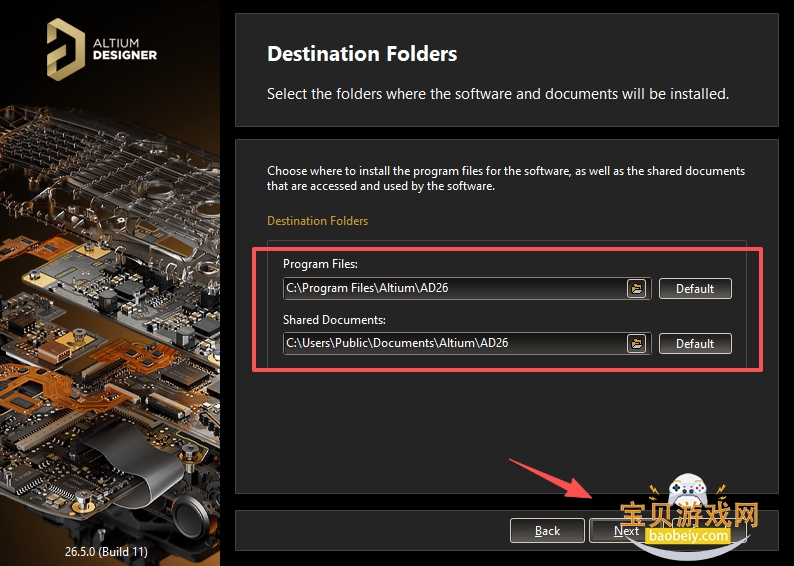Reset Program Files path with Default button

coord(695,289)
